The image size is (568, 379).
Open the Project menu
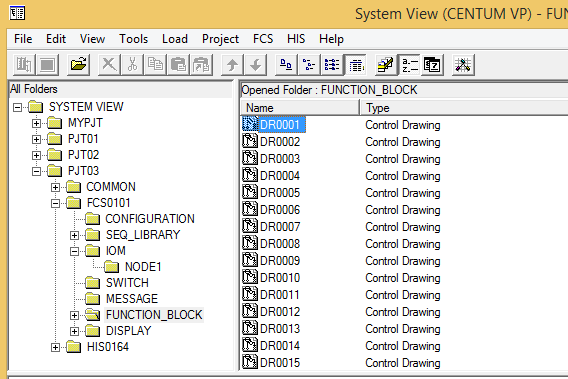click(x=221, y=39)
